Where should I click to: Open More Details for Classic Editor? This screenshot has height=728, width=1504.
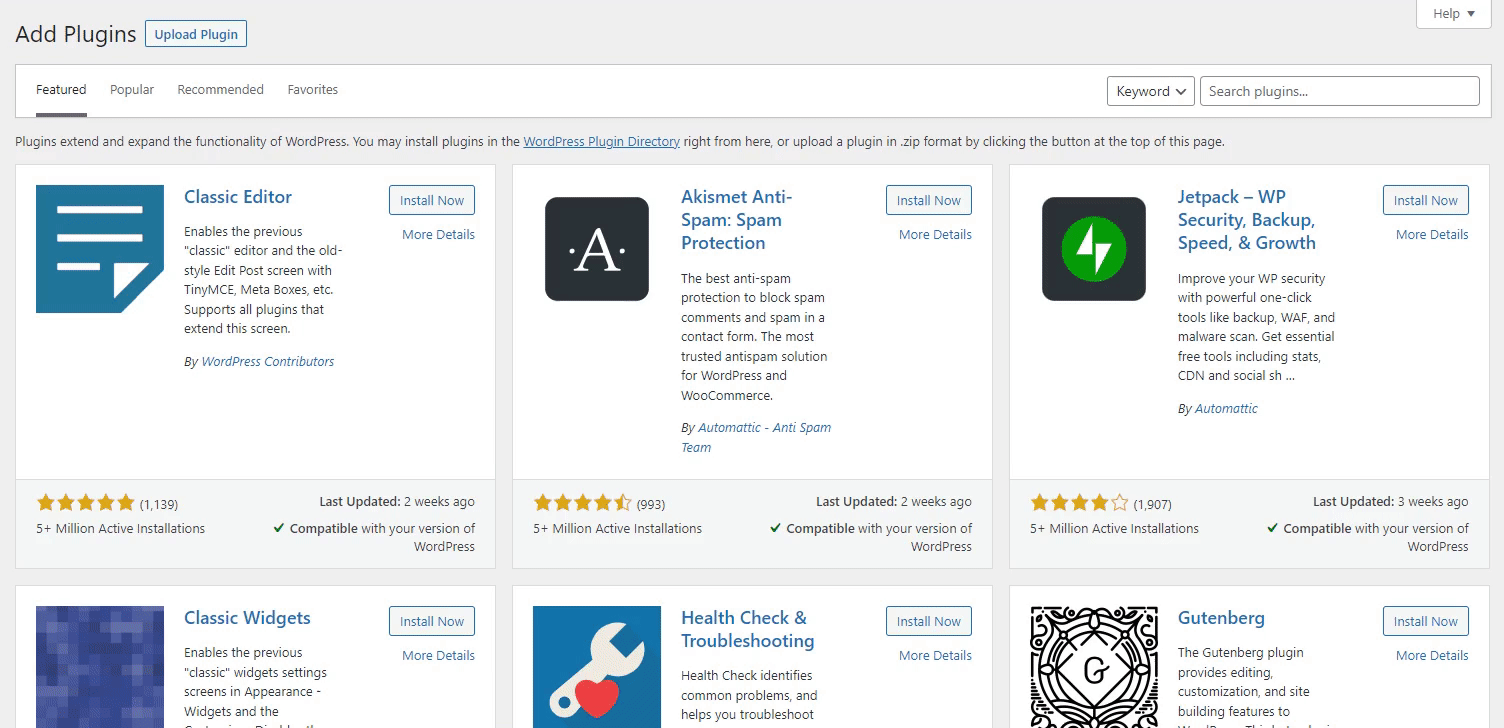(x=438, y=235)
